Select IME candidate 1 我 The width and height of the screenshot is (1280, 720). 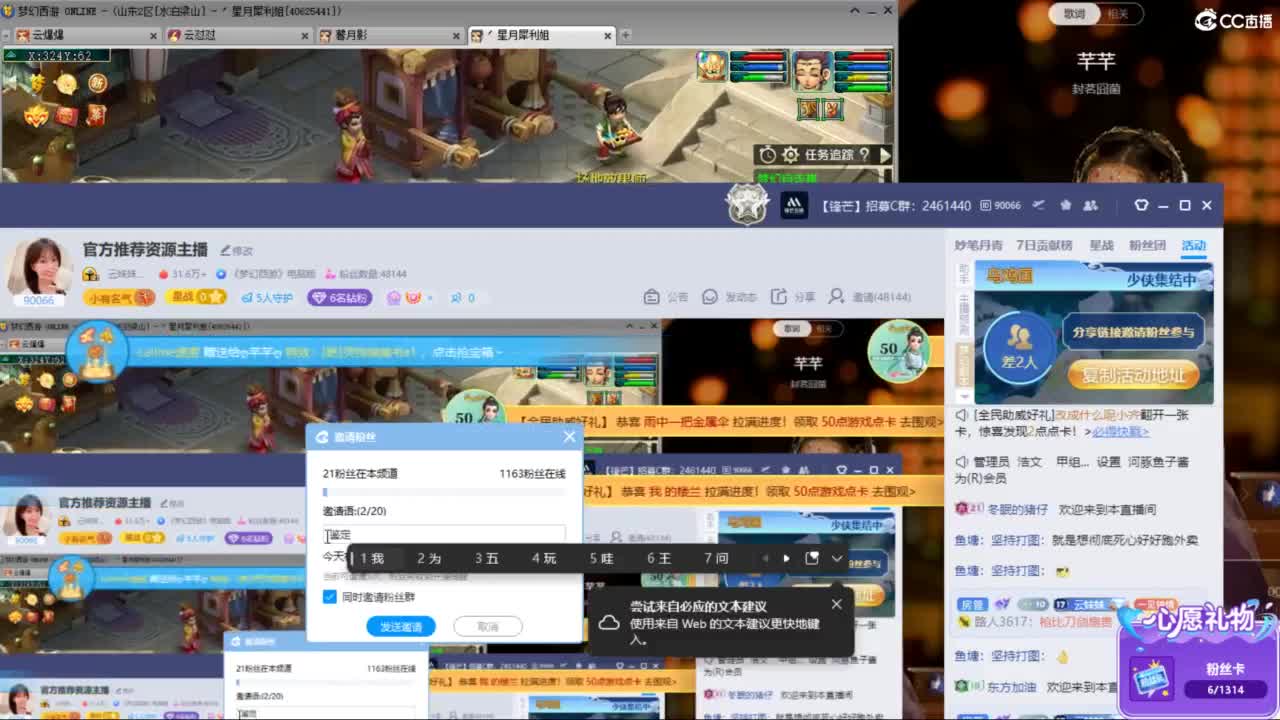point(372,558)
